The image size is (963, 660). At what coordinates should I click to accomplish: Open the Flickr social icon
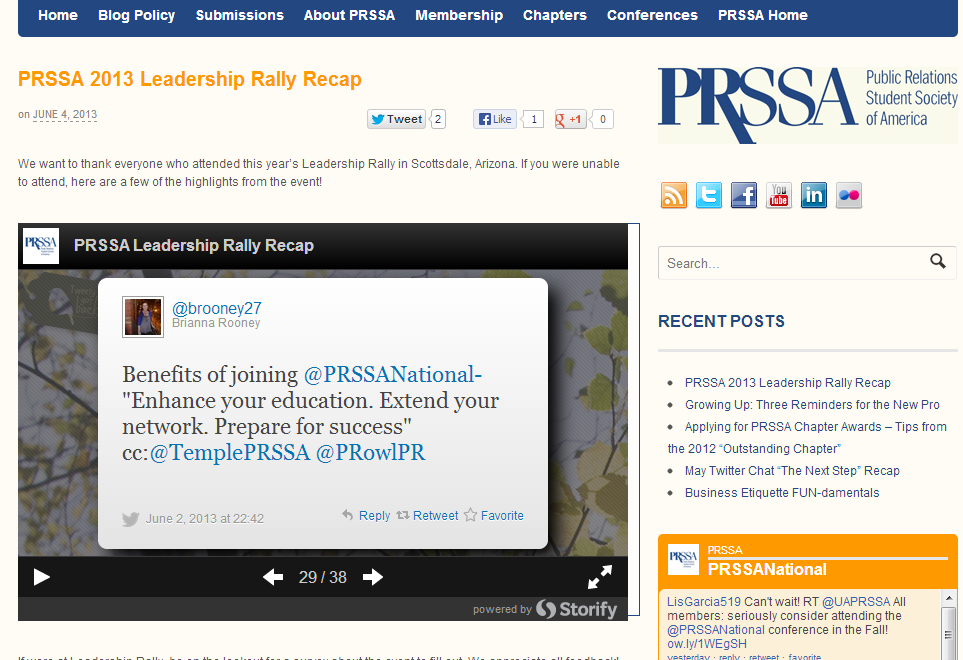(x=849, y=195)
